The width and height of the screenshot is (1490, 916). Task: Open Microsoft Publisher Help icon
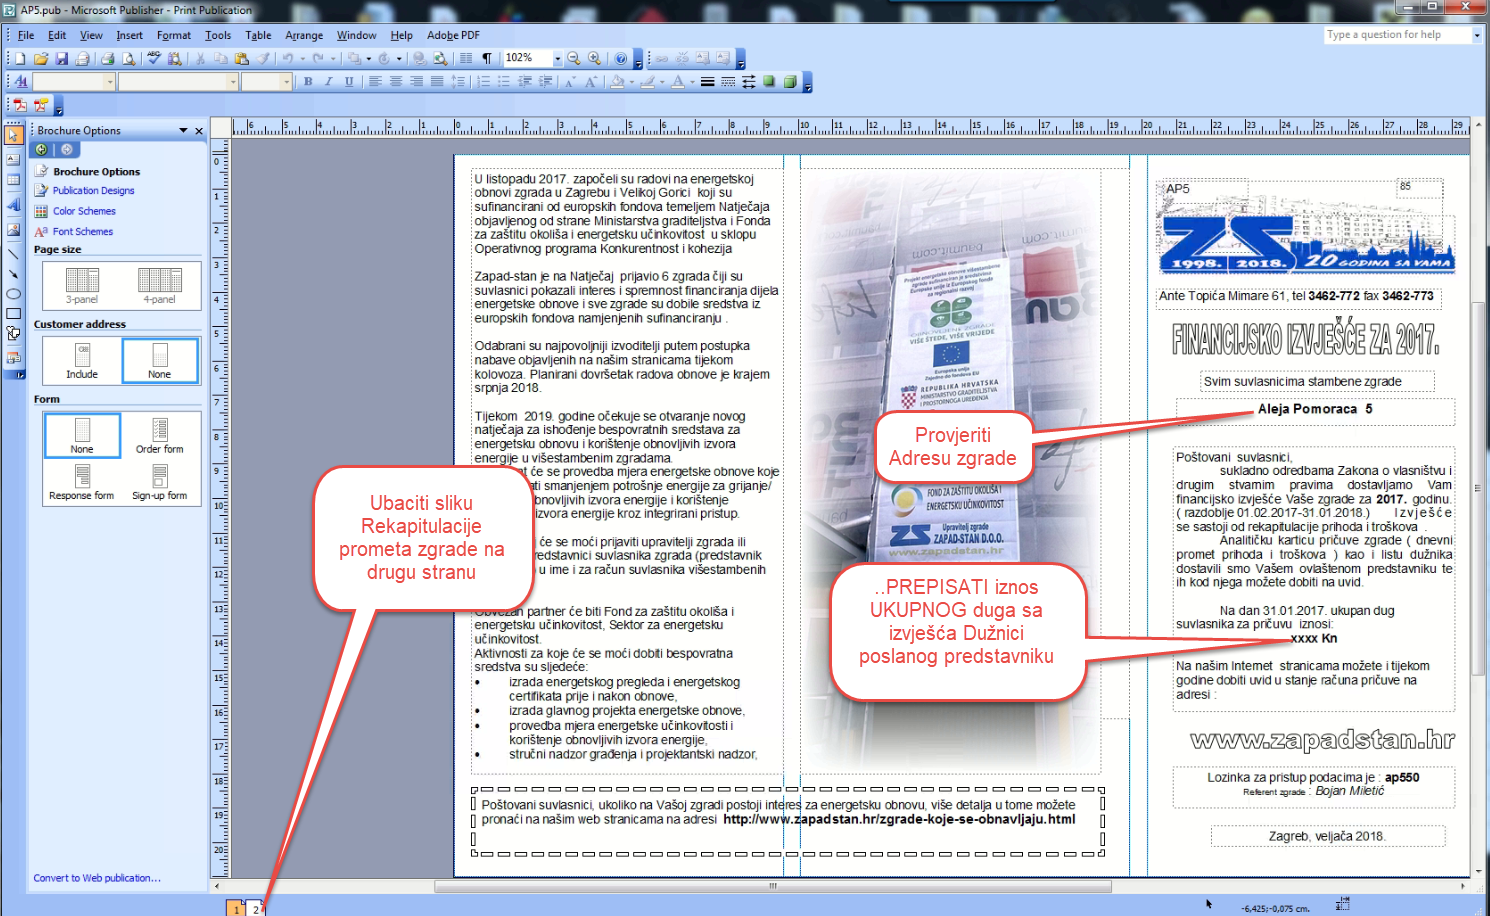(621, 59)
